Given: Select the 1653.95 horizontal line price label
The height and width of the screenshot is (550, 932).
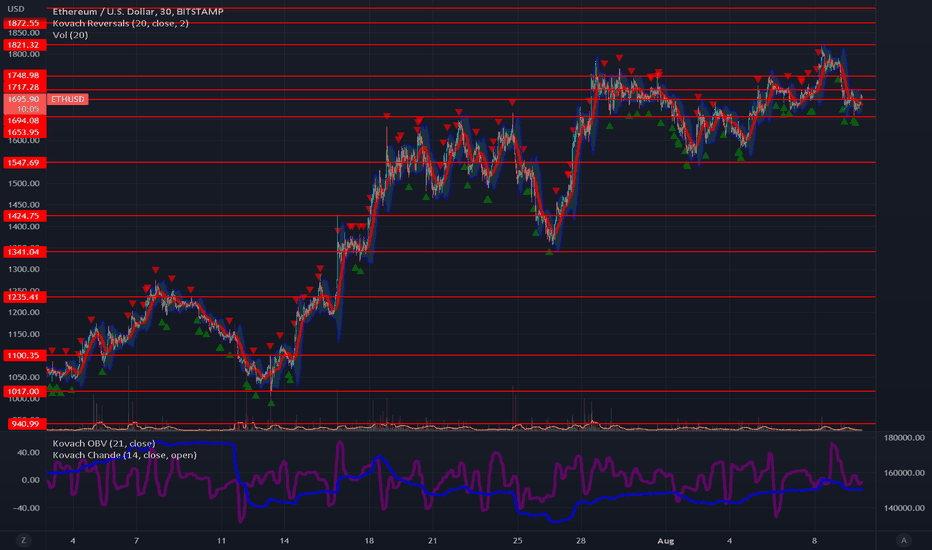Looking at the screenshot, I should pos(24,132).
